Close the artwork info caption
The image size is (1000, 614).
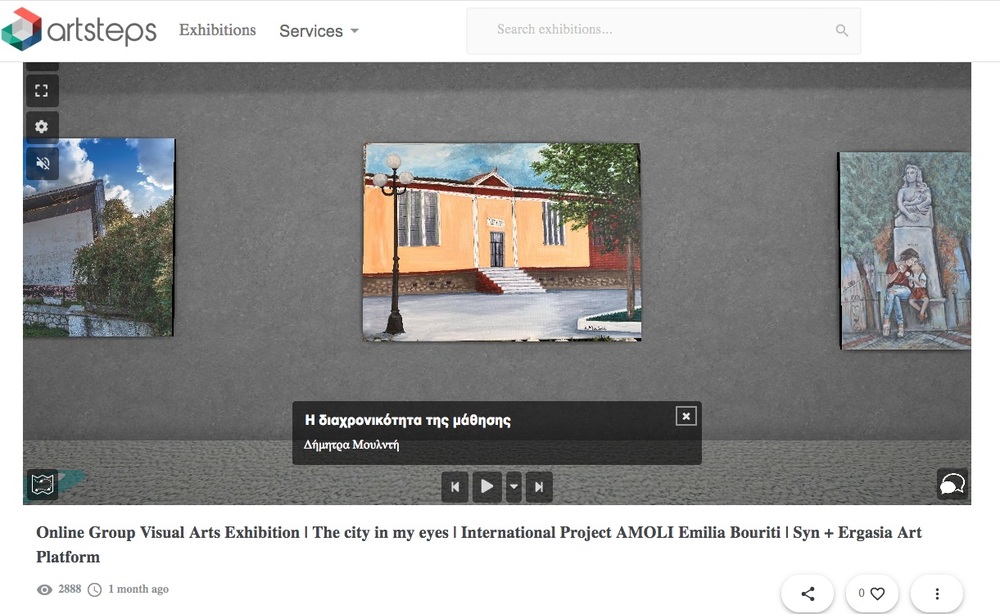[685, 416]
